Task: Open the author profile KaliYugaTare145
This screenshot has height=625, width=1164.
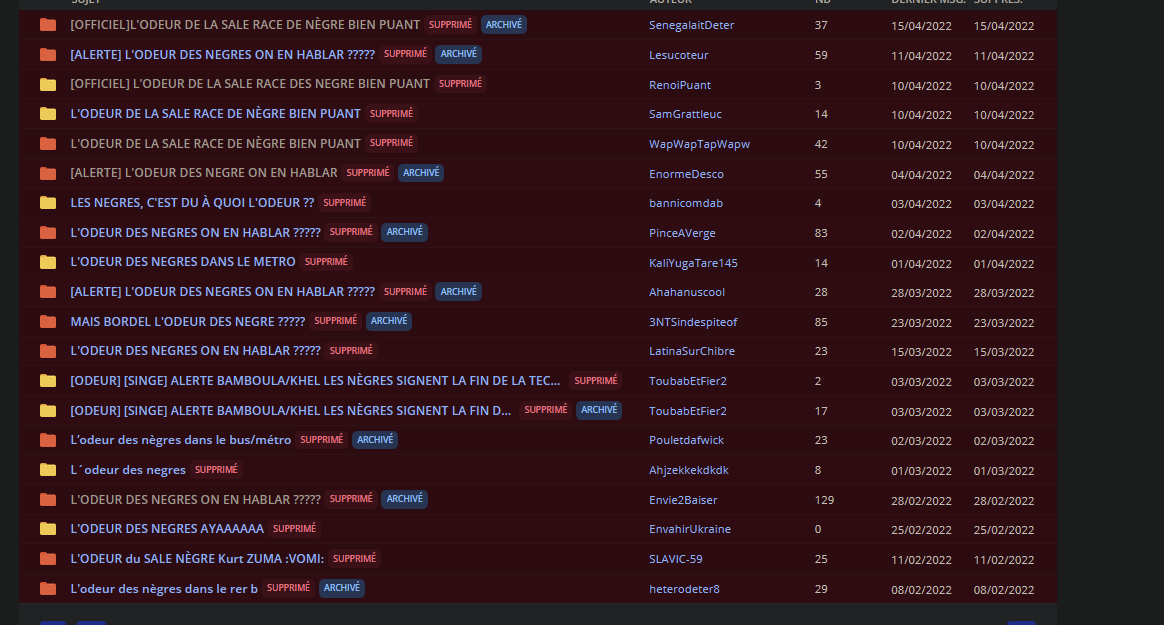Action: (693, 263)
